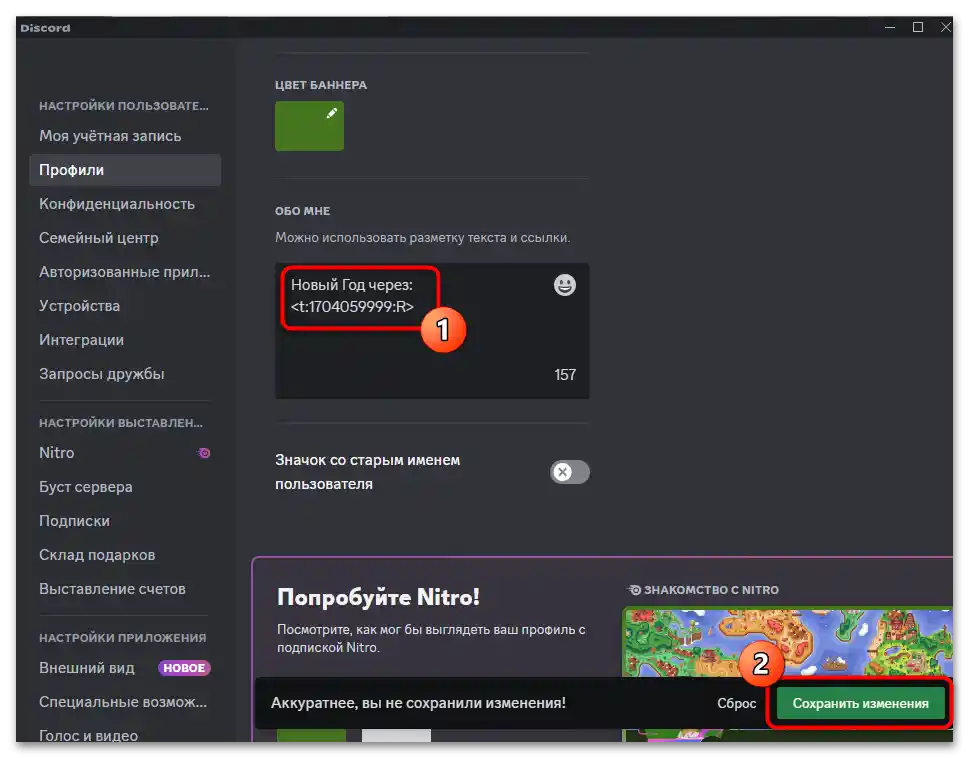Minimize the Discord window

890,27
